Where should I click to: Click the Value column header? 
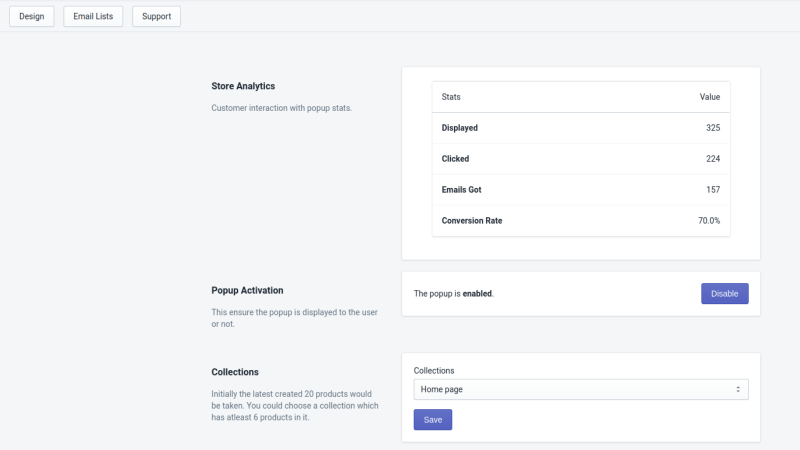pos(710,97)
